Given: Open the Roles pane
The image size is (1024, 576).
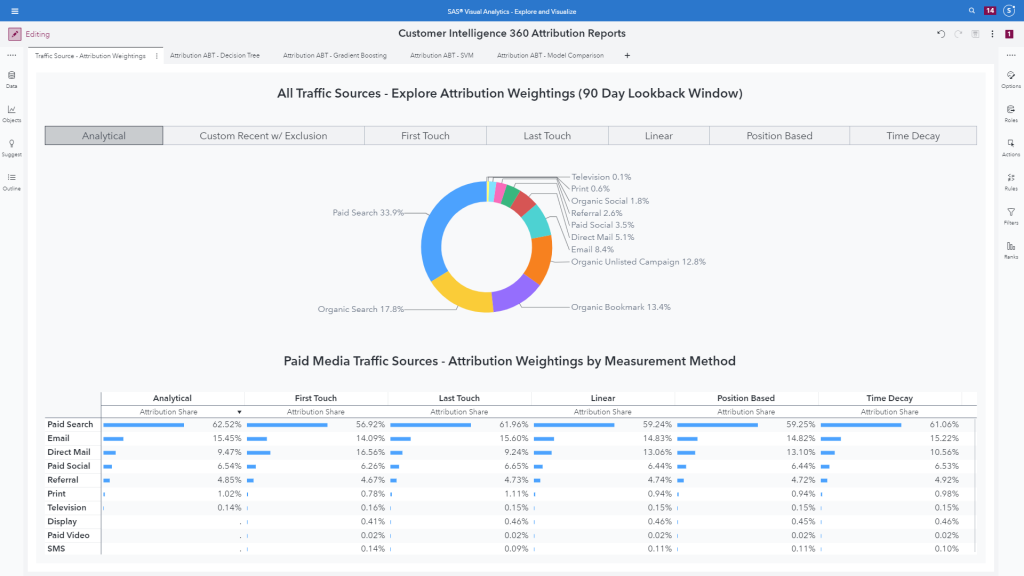Looking at the screenshot, I should click(1011, 112).
